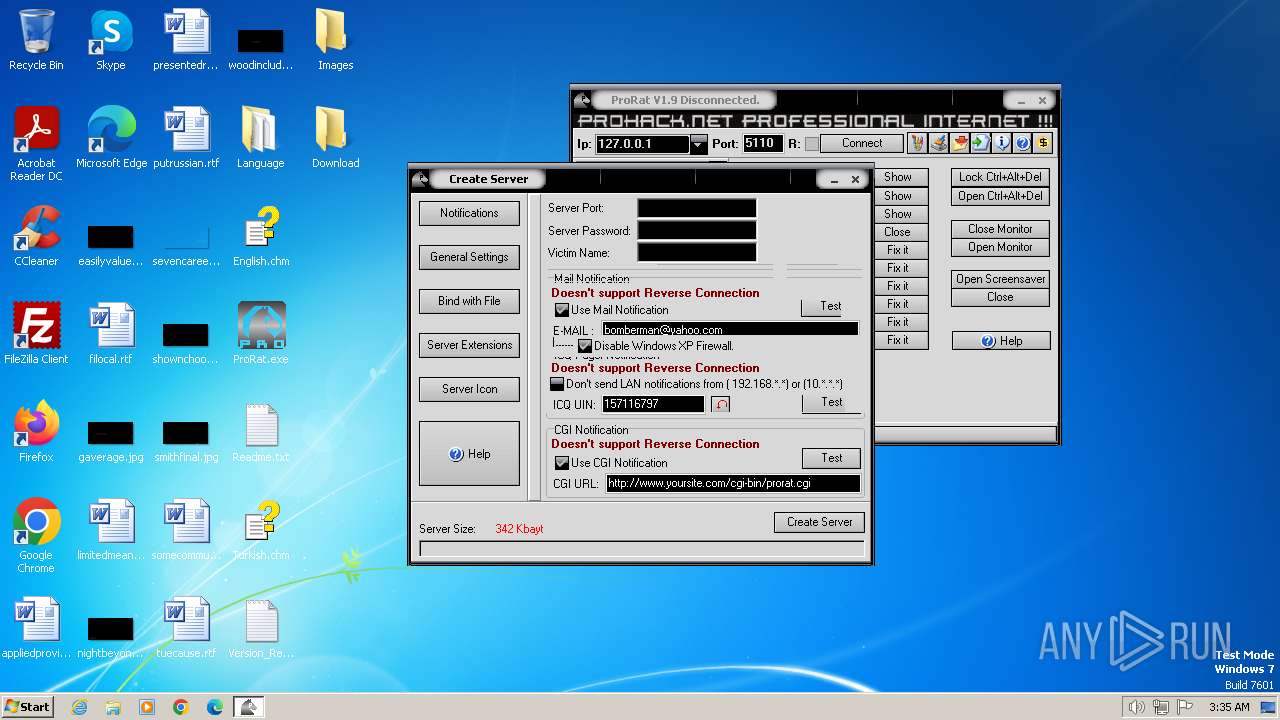Click the Create Server button
1280x720 pixels.
819,522
